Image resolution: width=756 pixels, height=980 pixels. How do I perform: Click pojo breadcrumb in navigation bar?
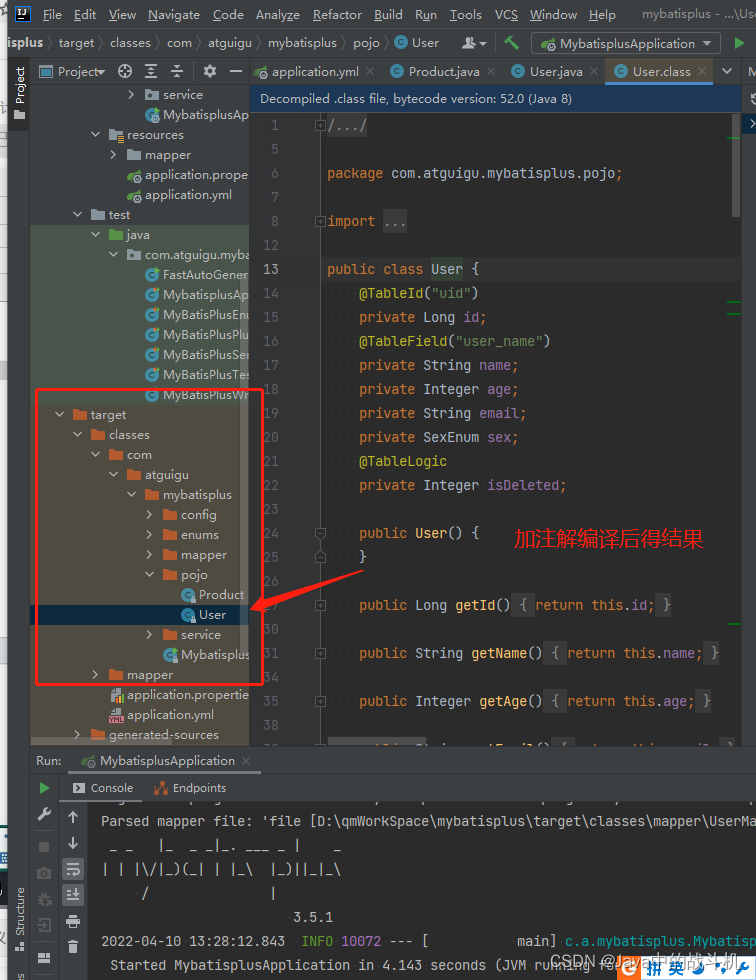tap(366, 43)
